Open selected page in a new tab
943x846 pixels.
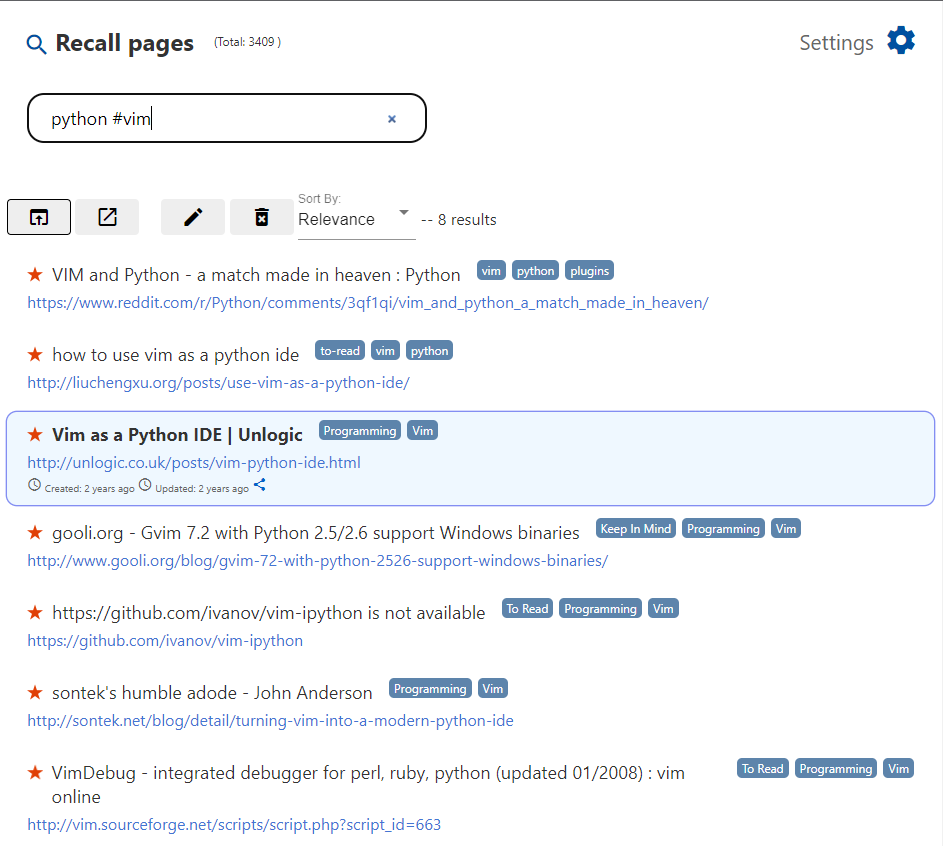point(106,216)
